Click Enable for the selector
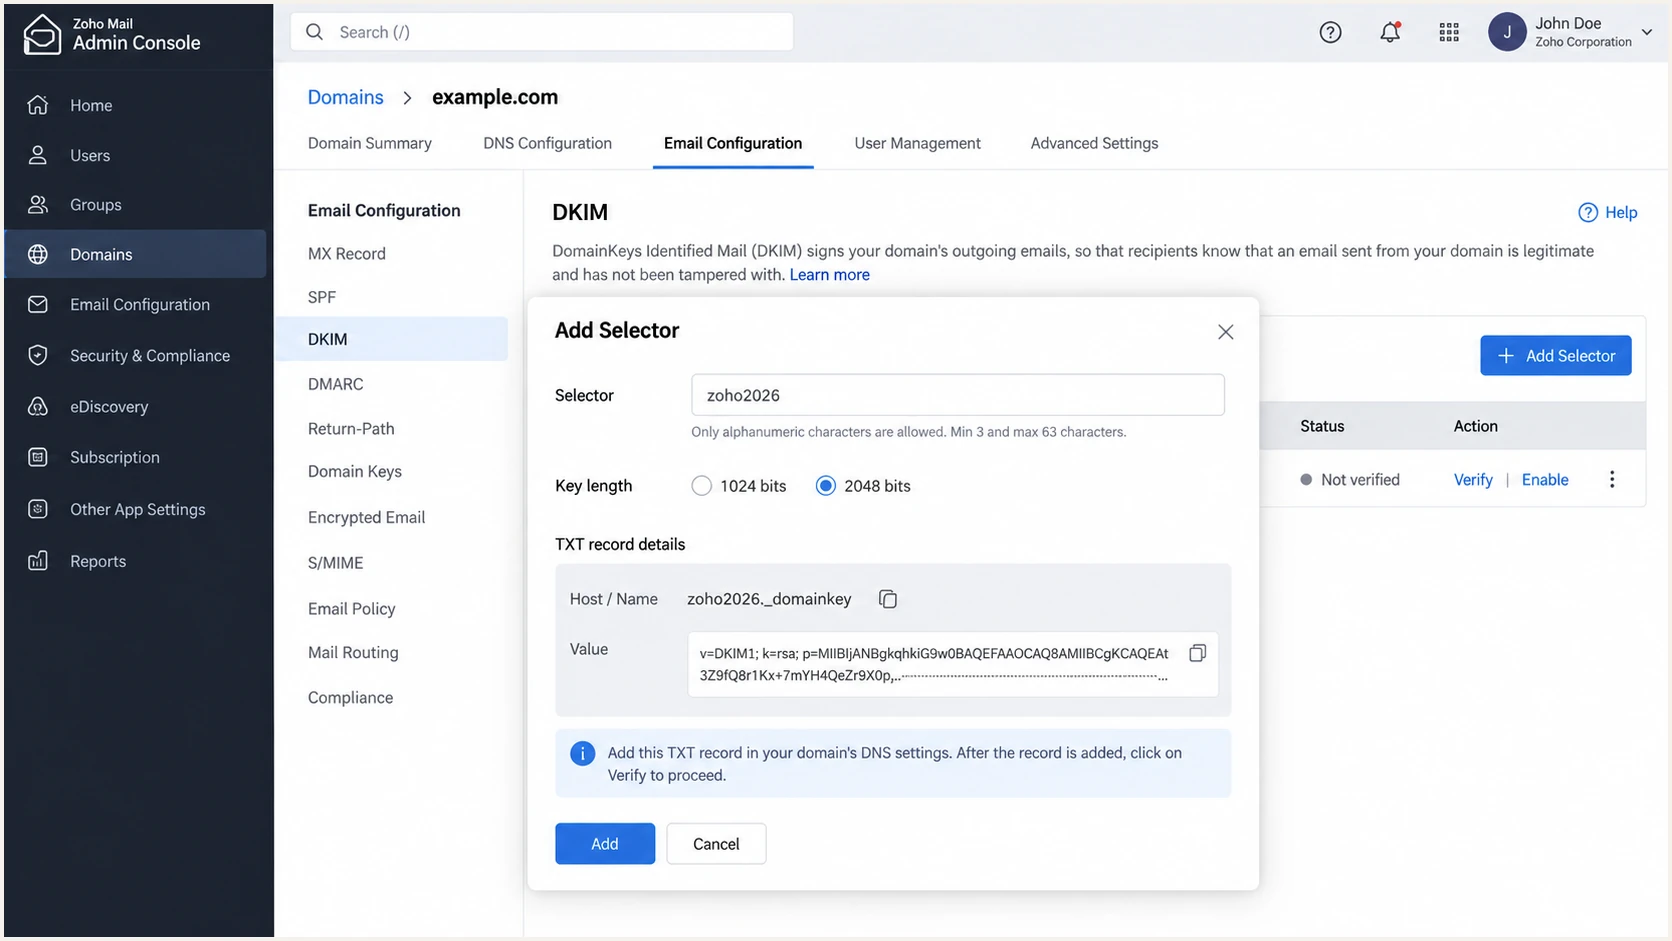 point(1545,480)
